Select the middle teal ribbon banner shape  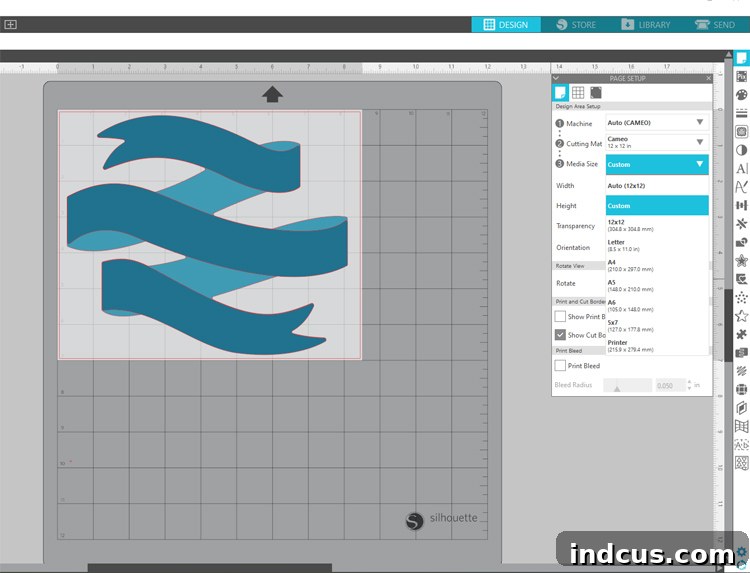click(x=207, y=230)
